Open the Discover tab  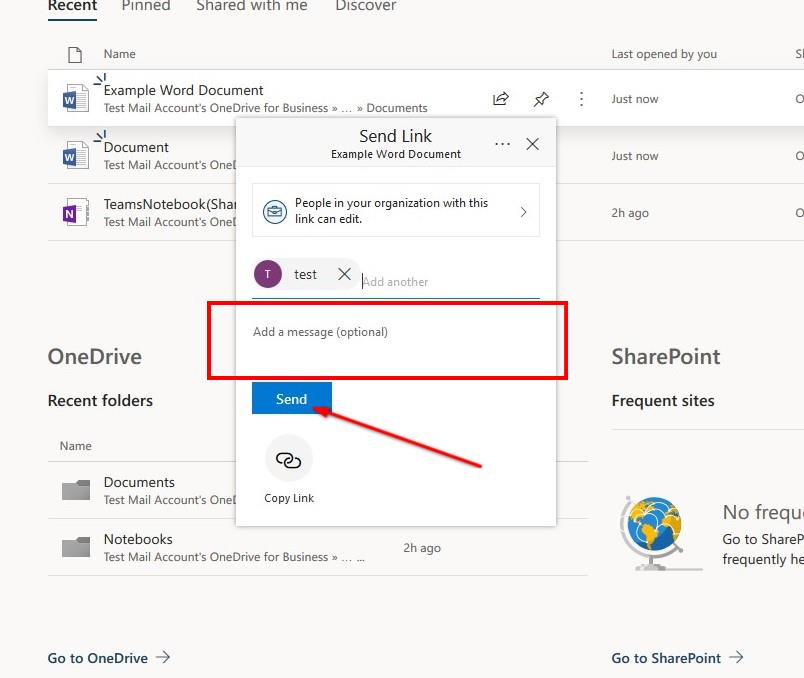(366, 6)
